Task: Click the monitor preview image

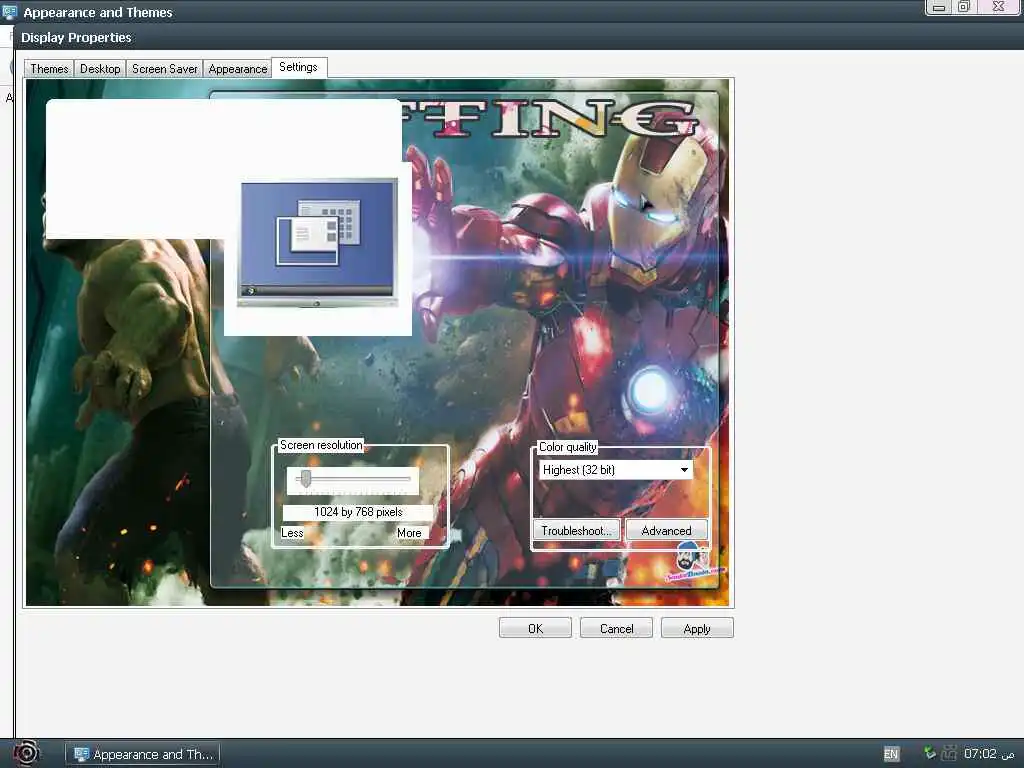Action: click(x=319, y=244)
